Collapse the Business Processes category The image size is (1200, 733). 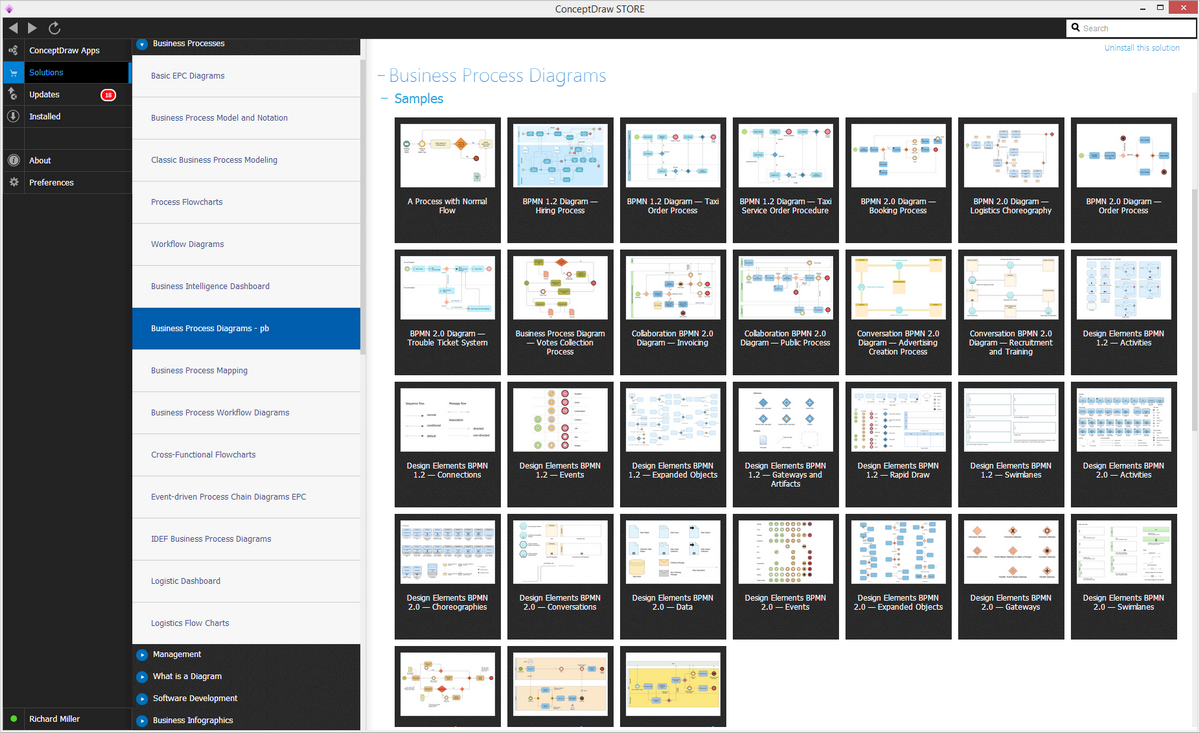point(142,44)
